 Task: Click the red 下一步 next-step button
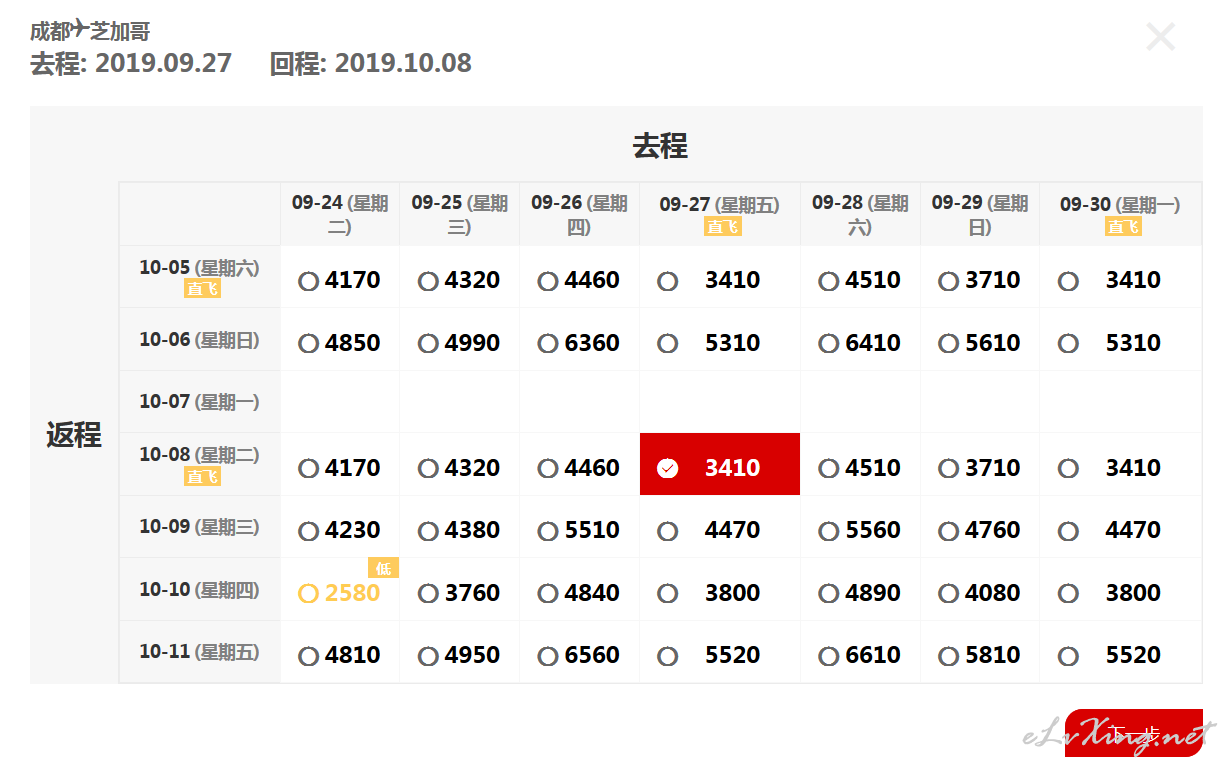click(x=1133, y=735)
